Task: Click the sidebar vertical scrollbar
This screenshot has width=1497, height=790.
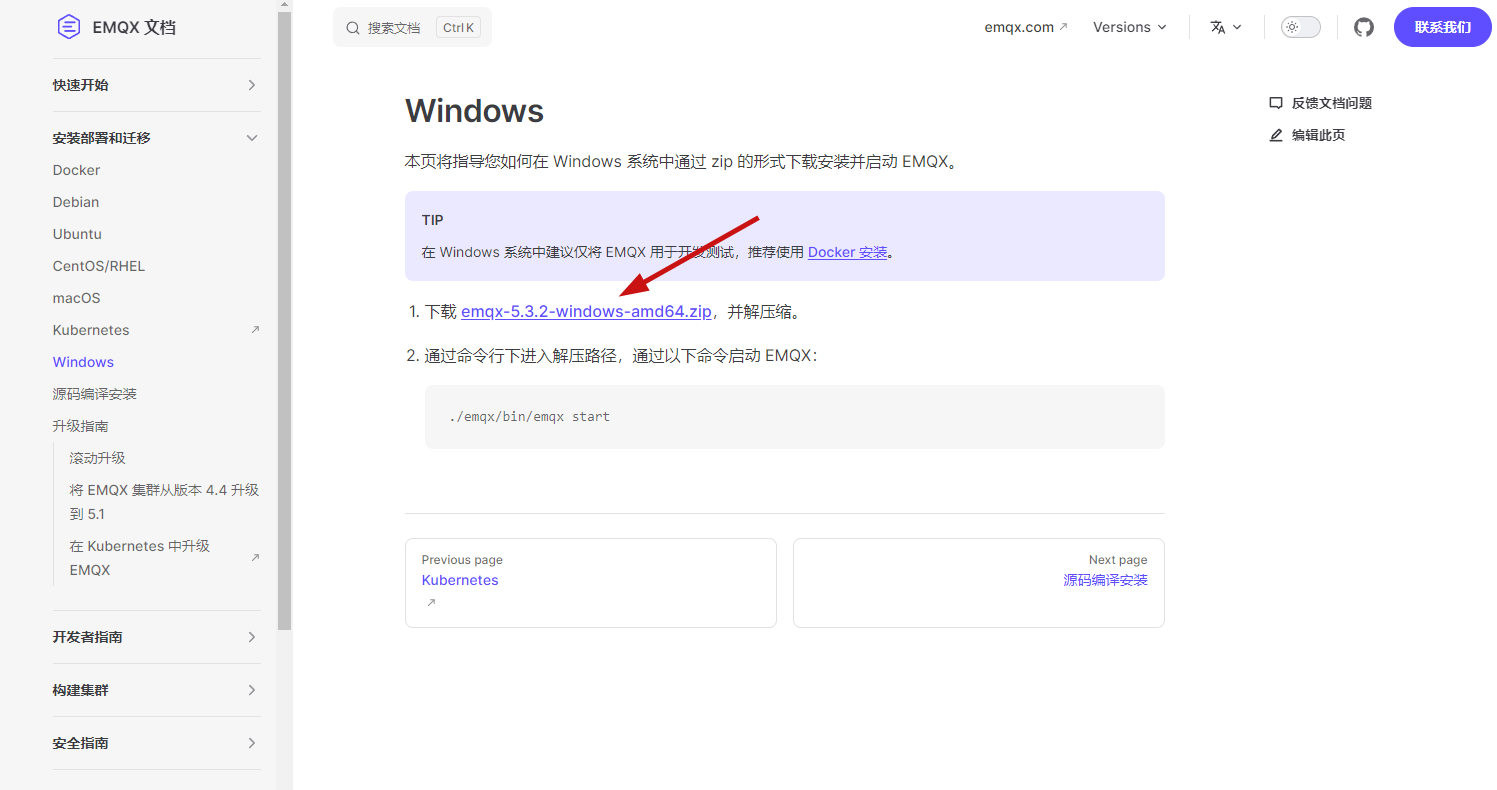Action: (x=285, y=320)
